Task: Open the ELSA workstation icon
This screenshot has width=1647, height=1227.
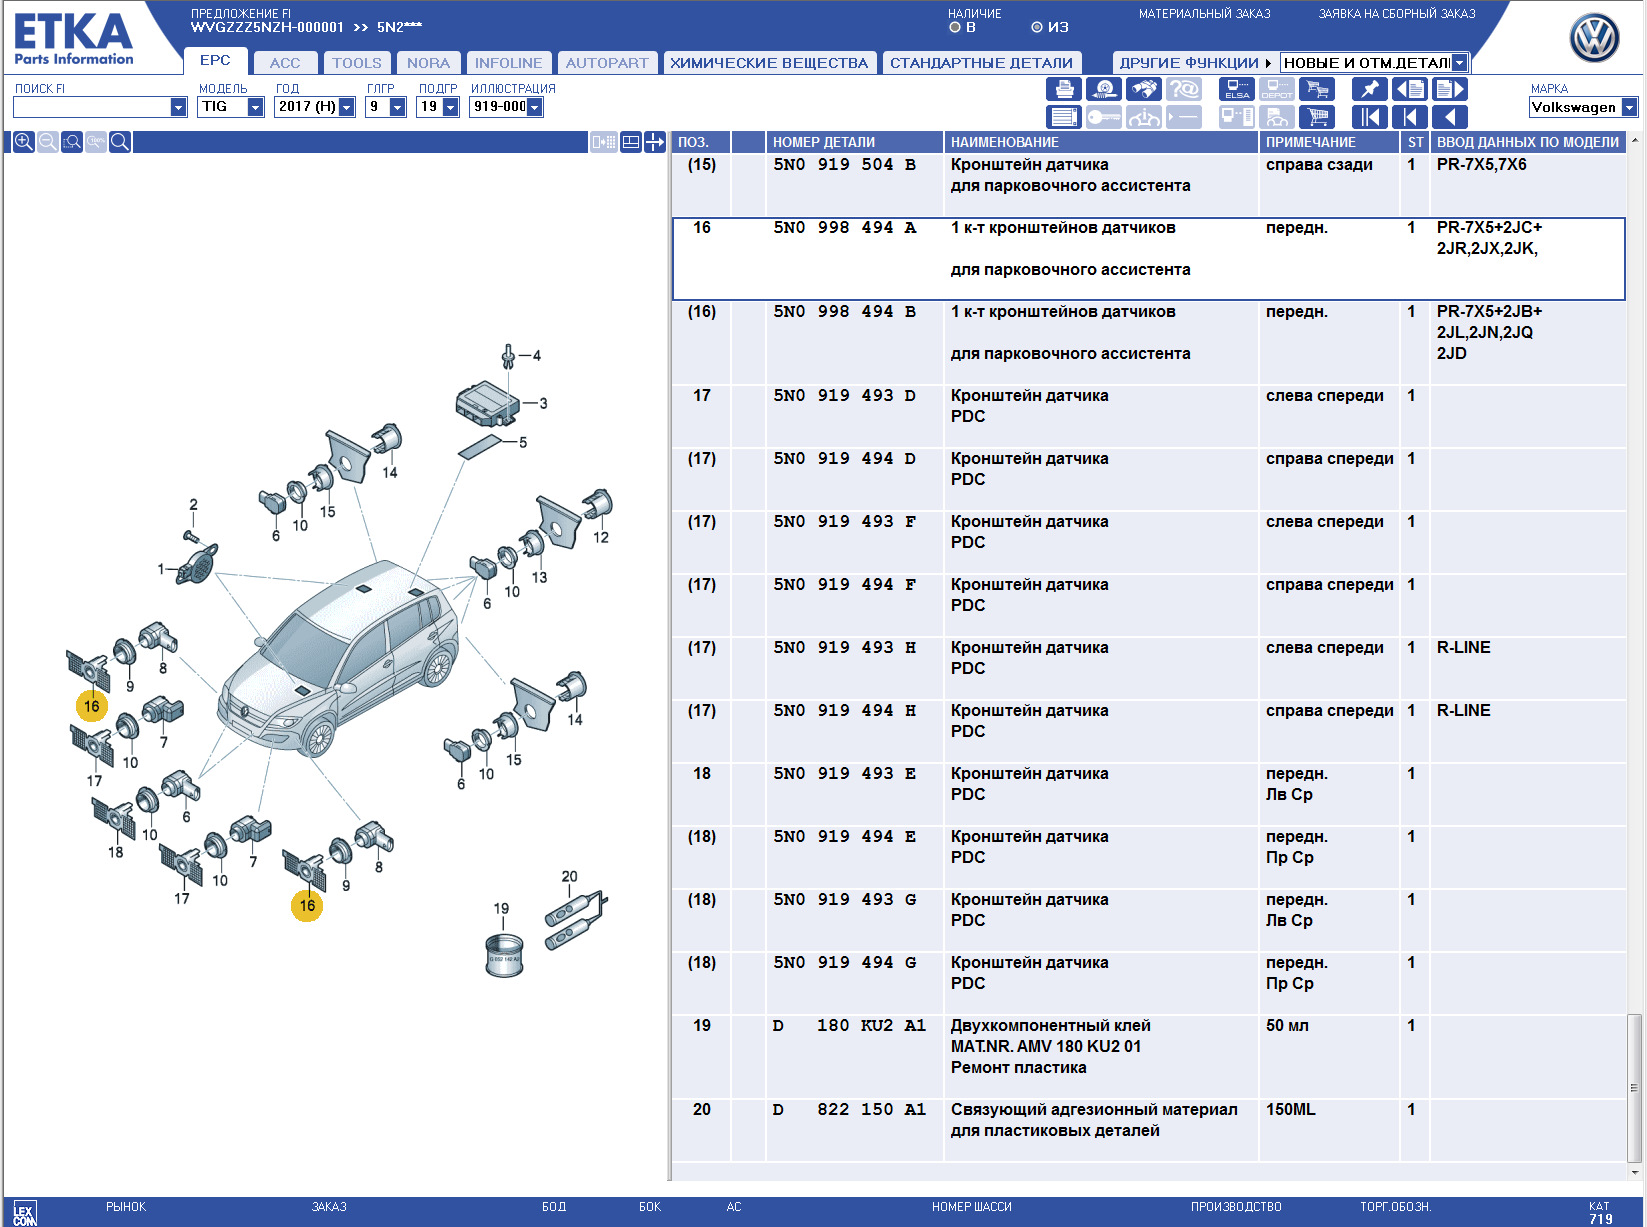Action: click(x=1237, y=90)
